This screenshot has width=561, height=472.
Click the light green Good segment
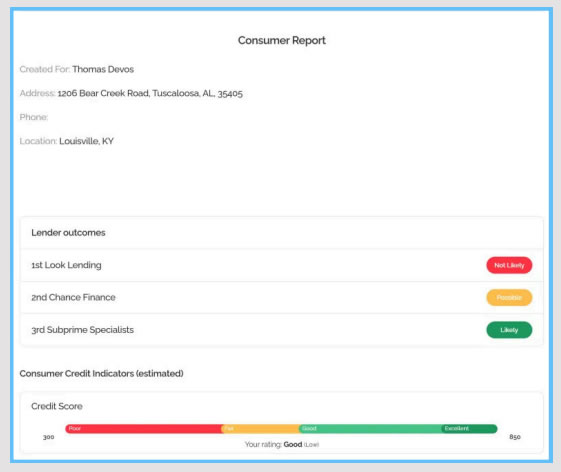[371, 429]
